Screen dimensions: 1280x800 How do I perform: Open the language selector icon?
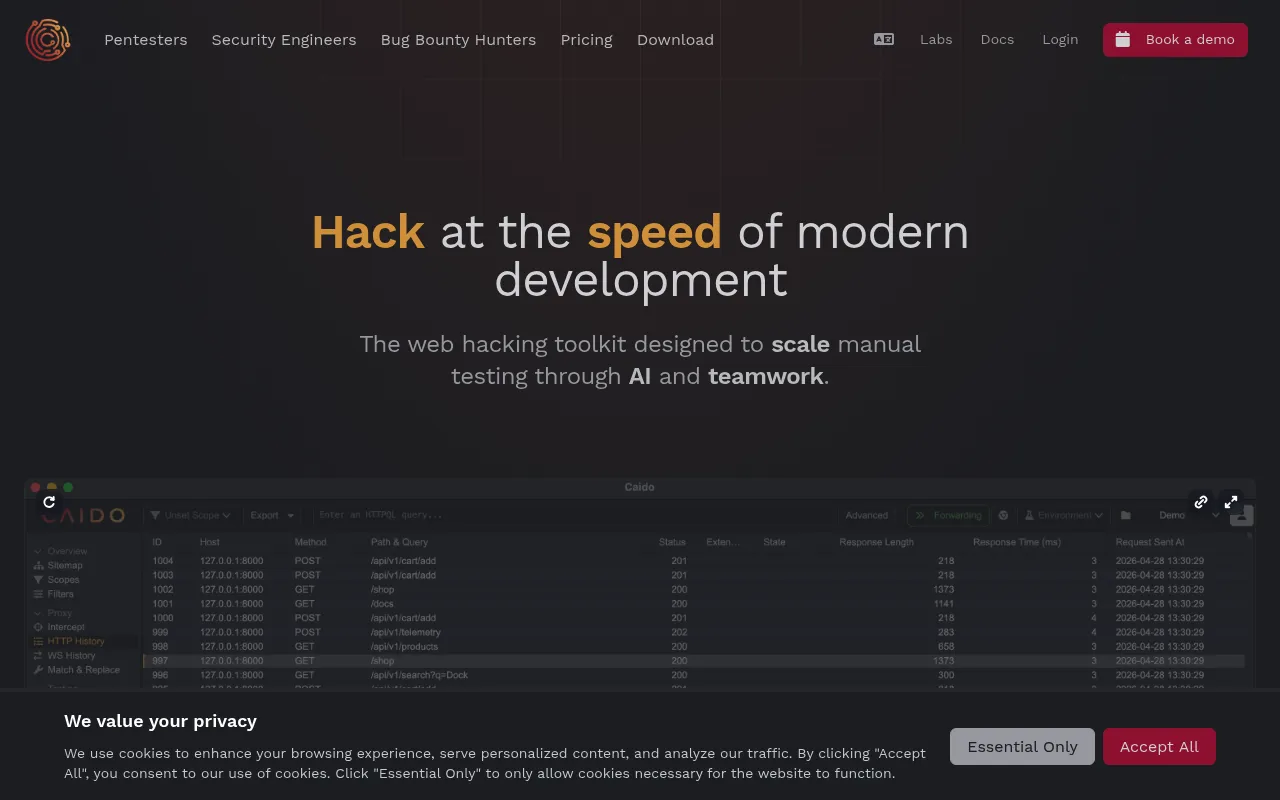pyautogui.click(x=884, y=40)
